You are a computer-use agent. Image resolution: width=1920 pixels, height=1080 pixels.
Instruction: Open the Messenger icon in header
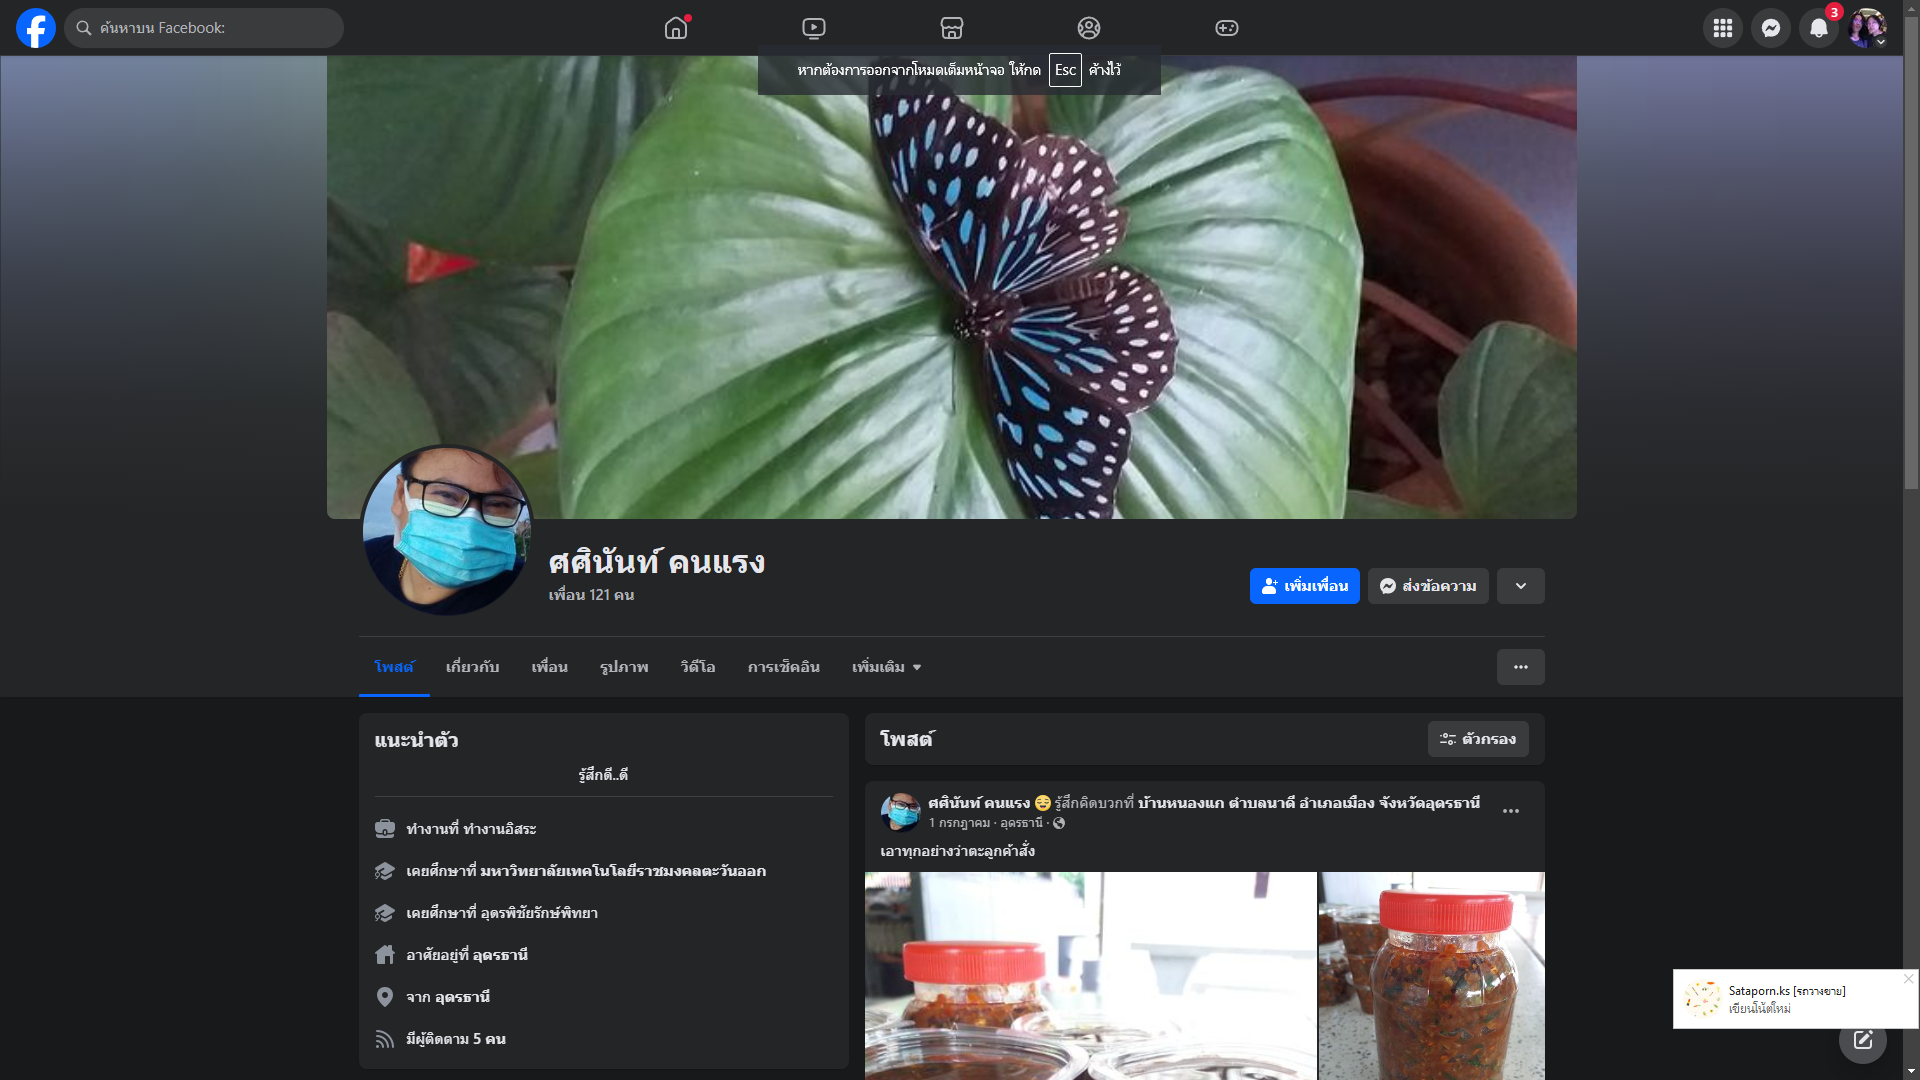coord(1771,28)
